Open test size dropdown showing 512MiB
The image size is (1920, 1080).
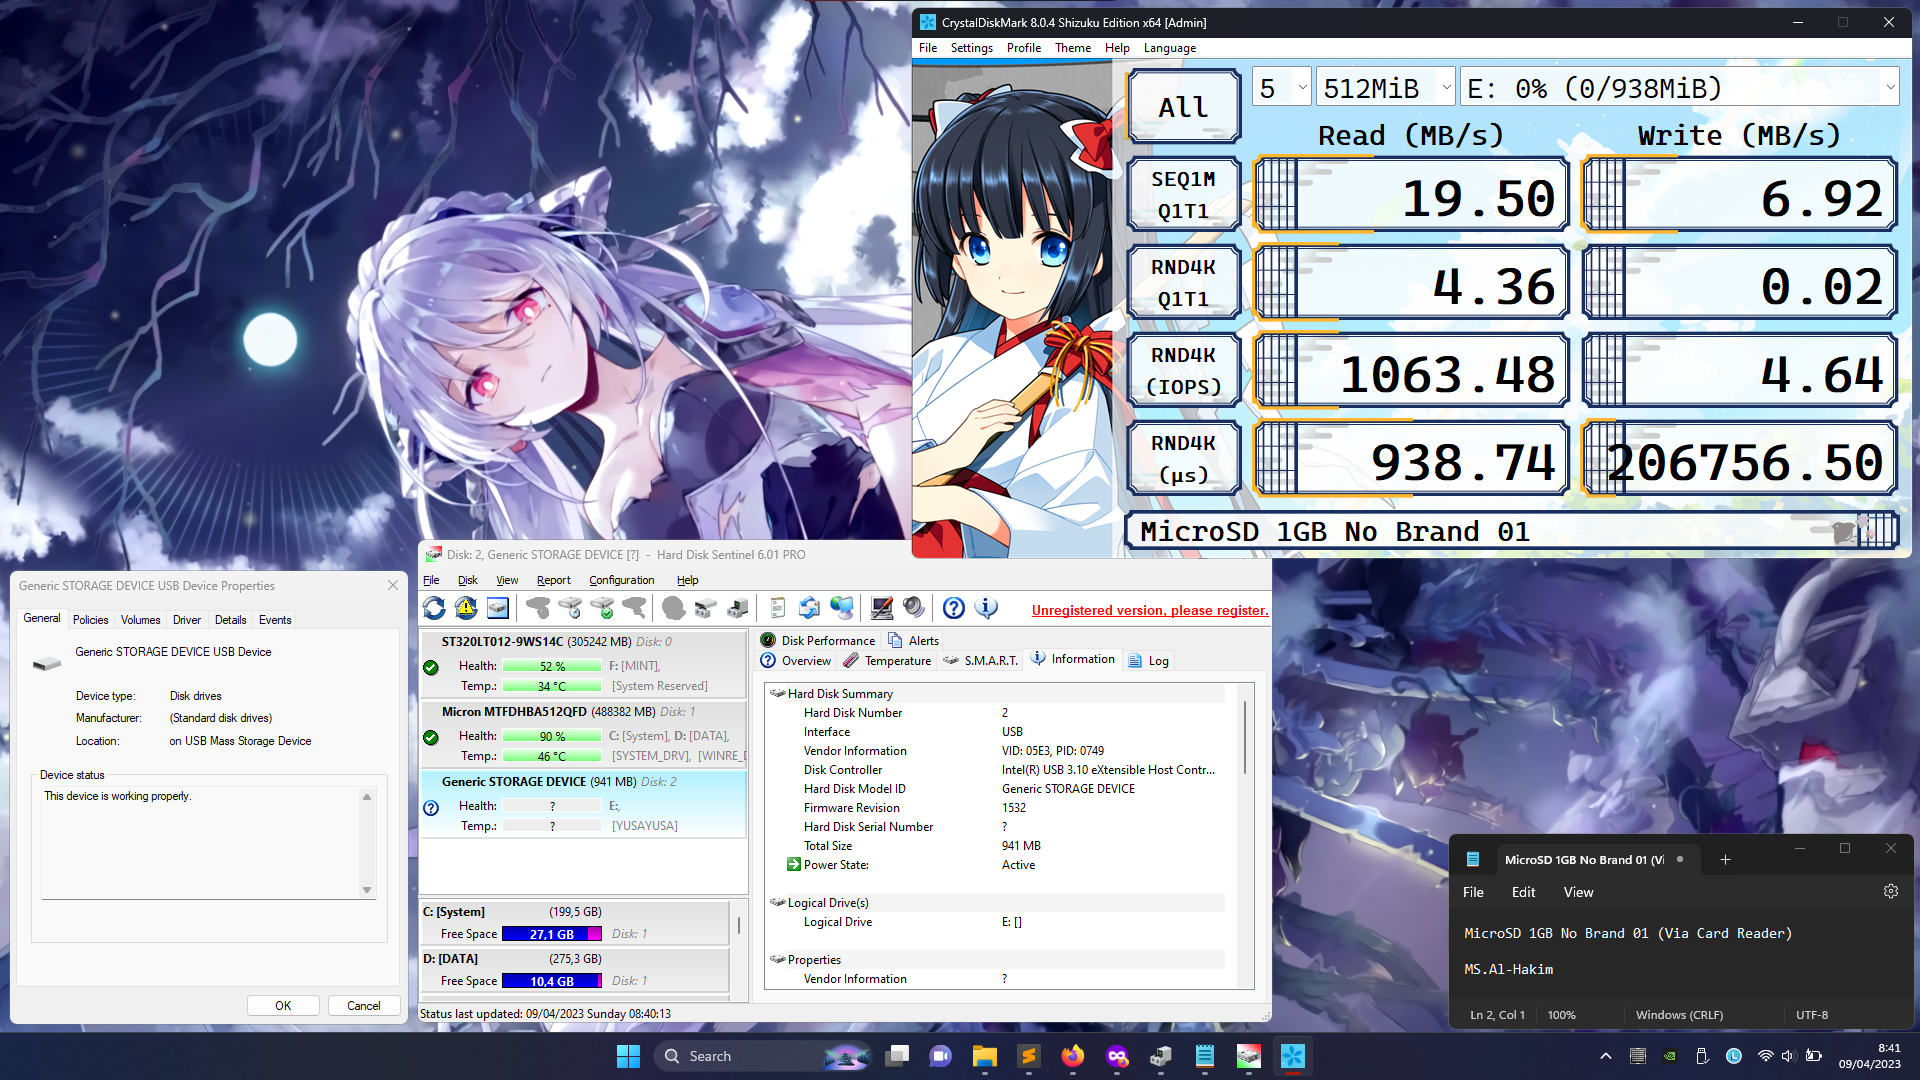[x=1386, y=88]
